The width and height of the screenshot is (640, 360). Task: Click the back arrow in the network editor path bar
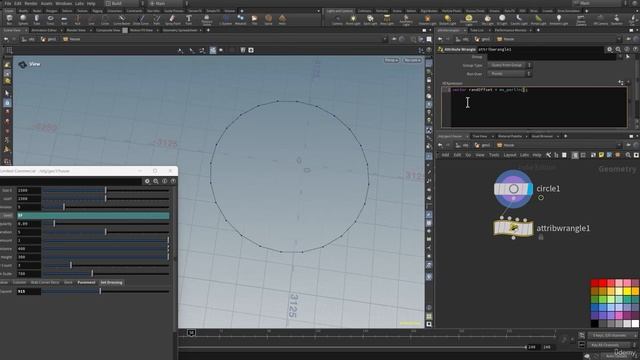[440, 145]
